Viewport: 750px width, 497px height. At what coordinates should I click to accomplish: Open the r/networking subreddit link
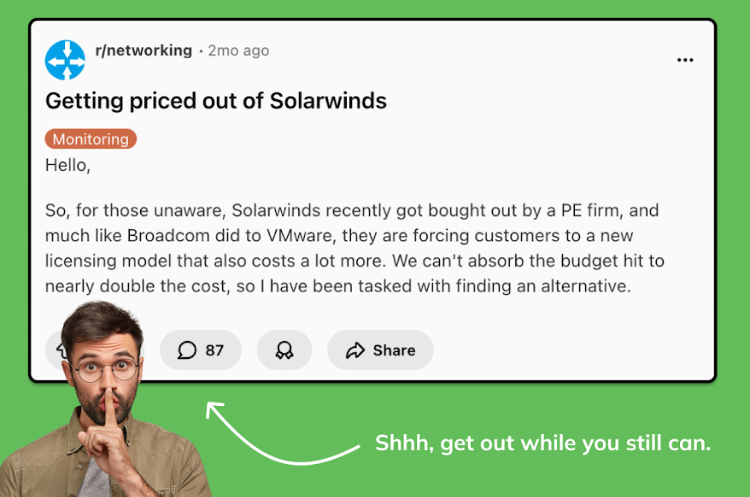coord(142,50)
